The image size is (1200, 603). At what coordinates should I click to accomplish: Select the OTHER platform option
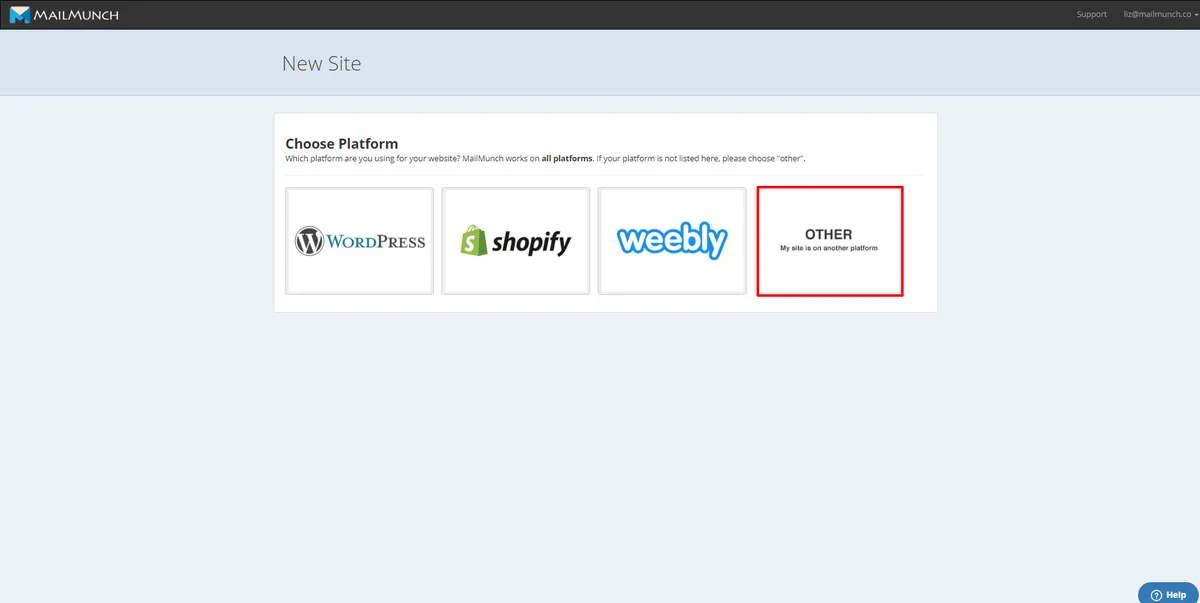(829, 241)
